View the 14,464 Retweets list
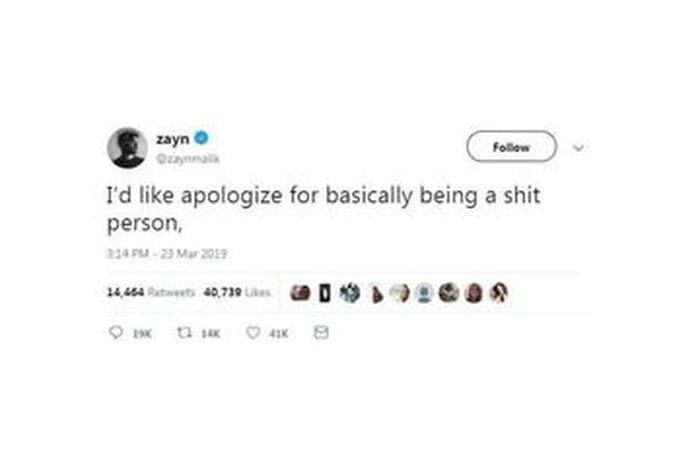 151,292
